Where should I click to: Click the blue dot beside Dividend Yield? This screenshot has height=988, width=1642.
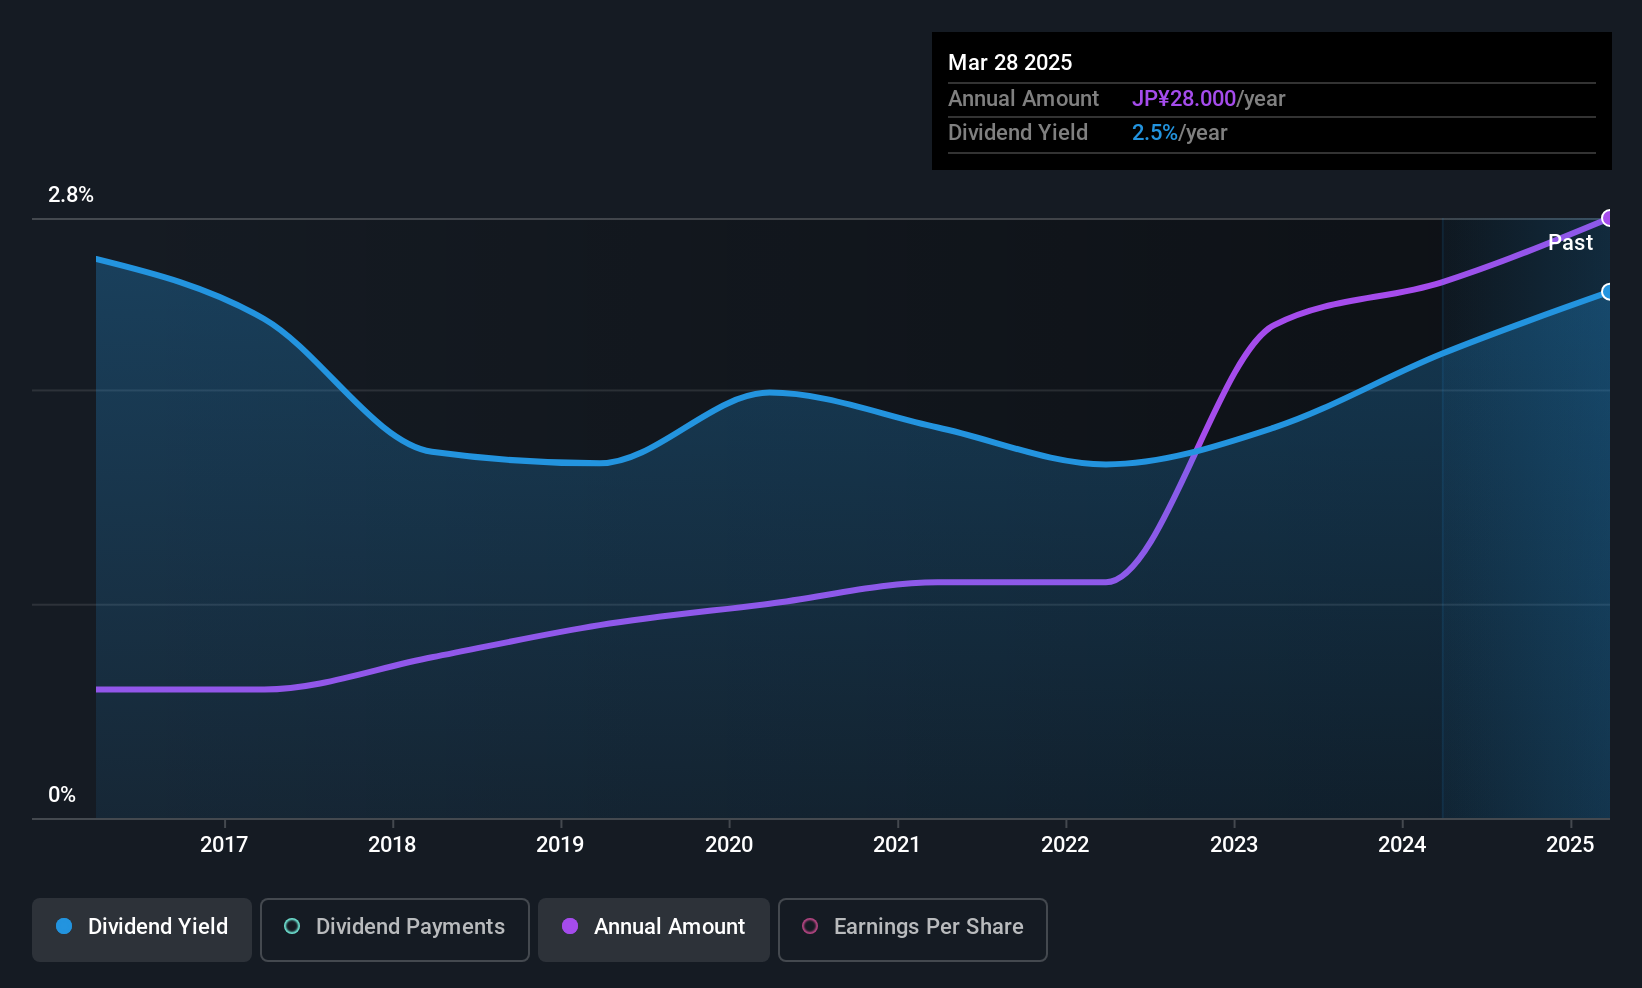tap(64, 927)
